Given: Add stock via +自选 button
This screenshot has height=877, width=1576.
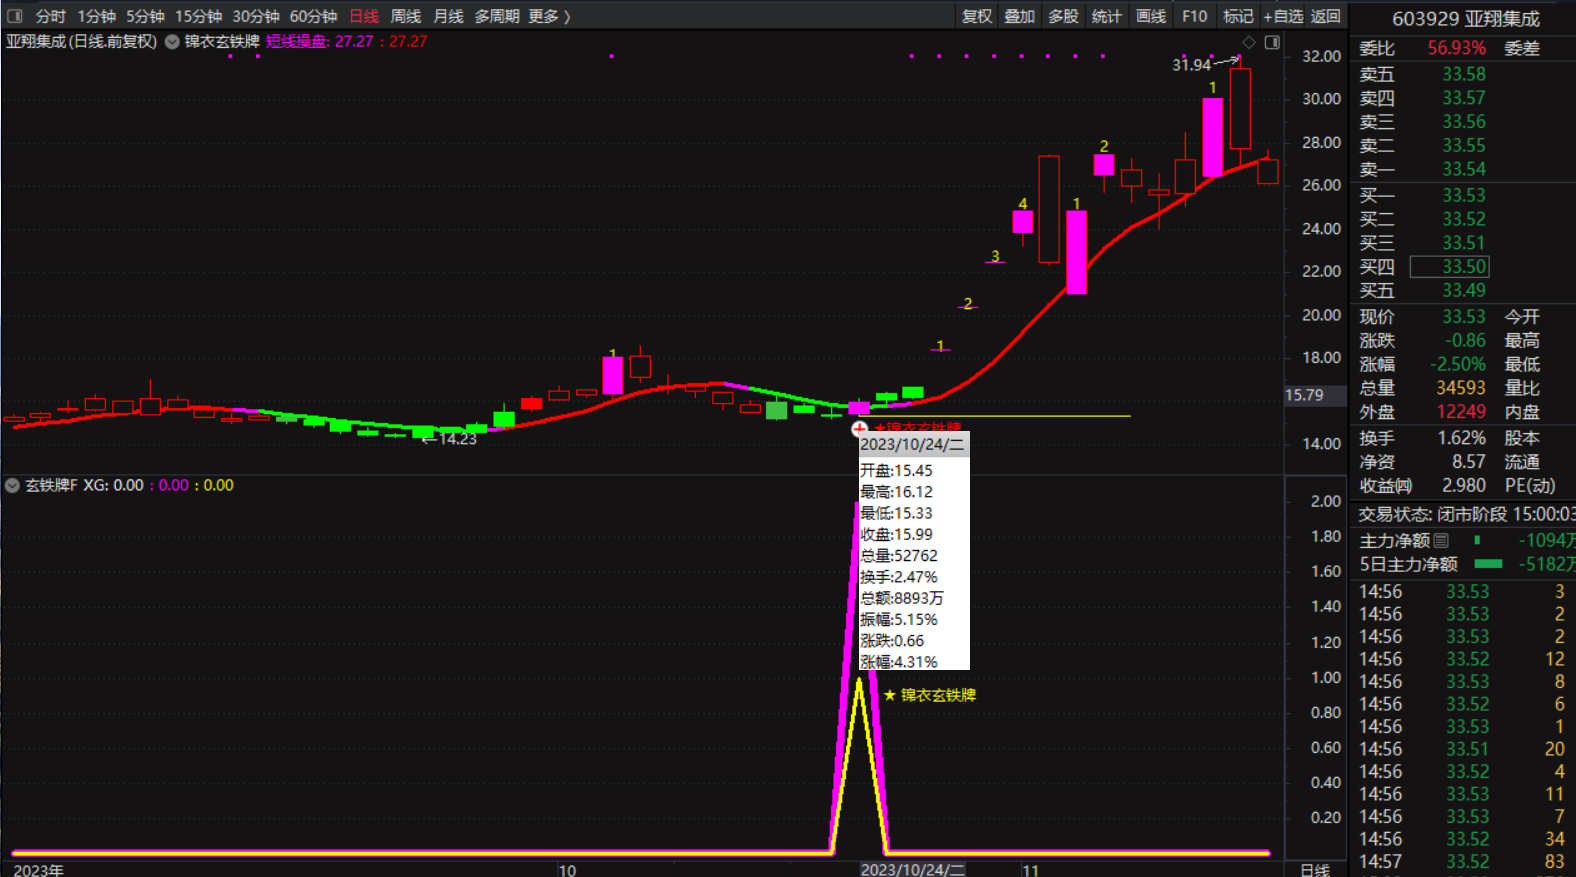Looking at the screenshot, I should point(1283,16).
